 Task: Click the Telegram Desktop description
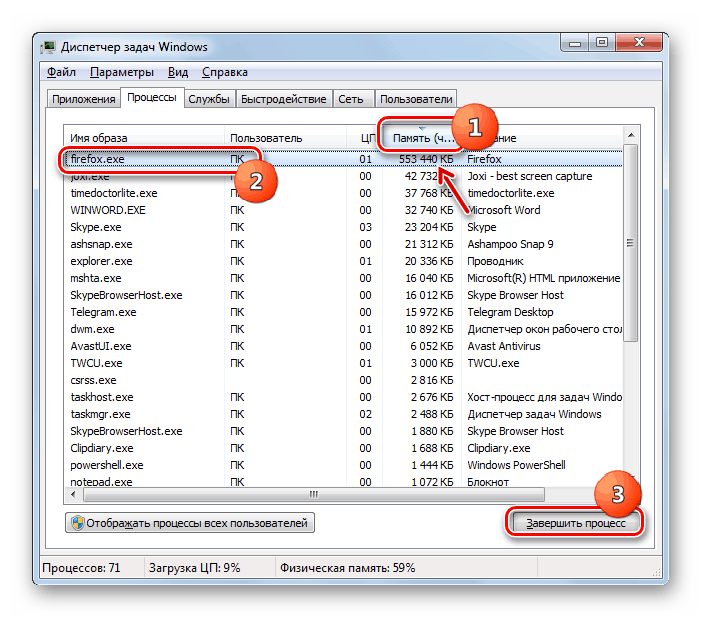coord(510,313)
